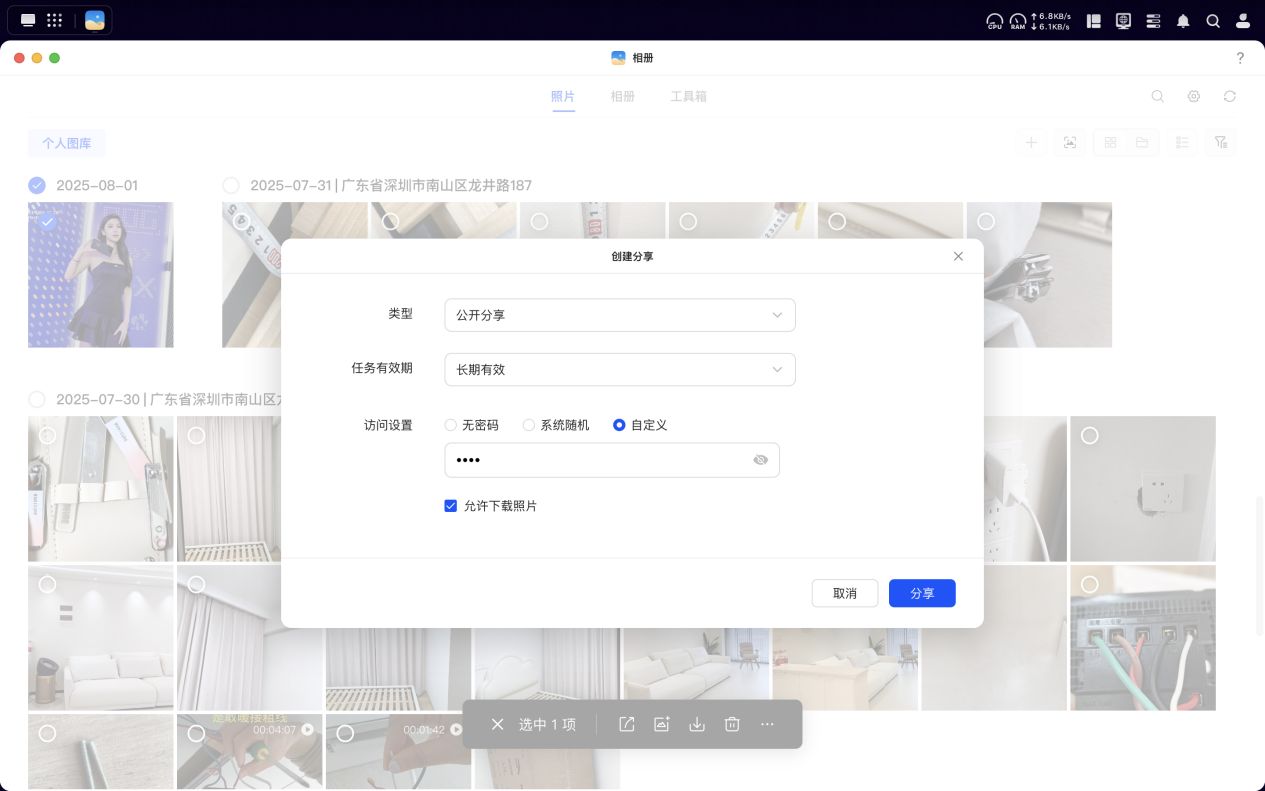Toggle password visibility eye icon

760,460
